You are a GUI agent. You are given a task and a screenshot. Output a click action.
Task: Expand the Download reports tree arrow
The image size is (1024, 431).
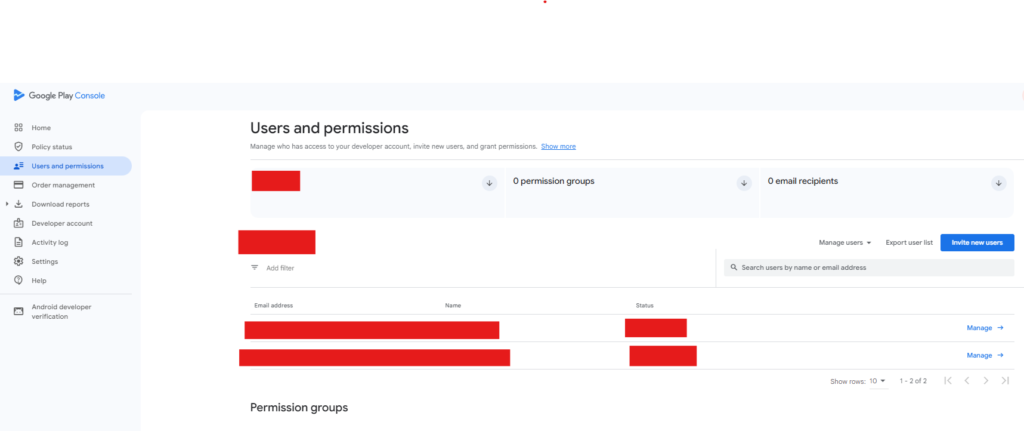pos(6,204)
